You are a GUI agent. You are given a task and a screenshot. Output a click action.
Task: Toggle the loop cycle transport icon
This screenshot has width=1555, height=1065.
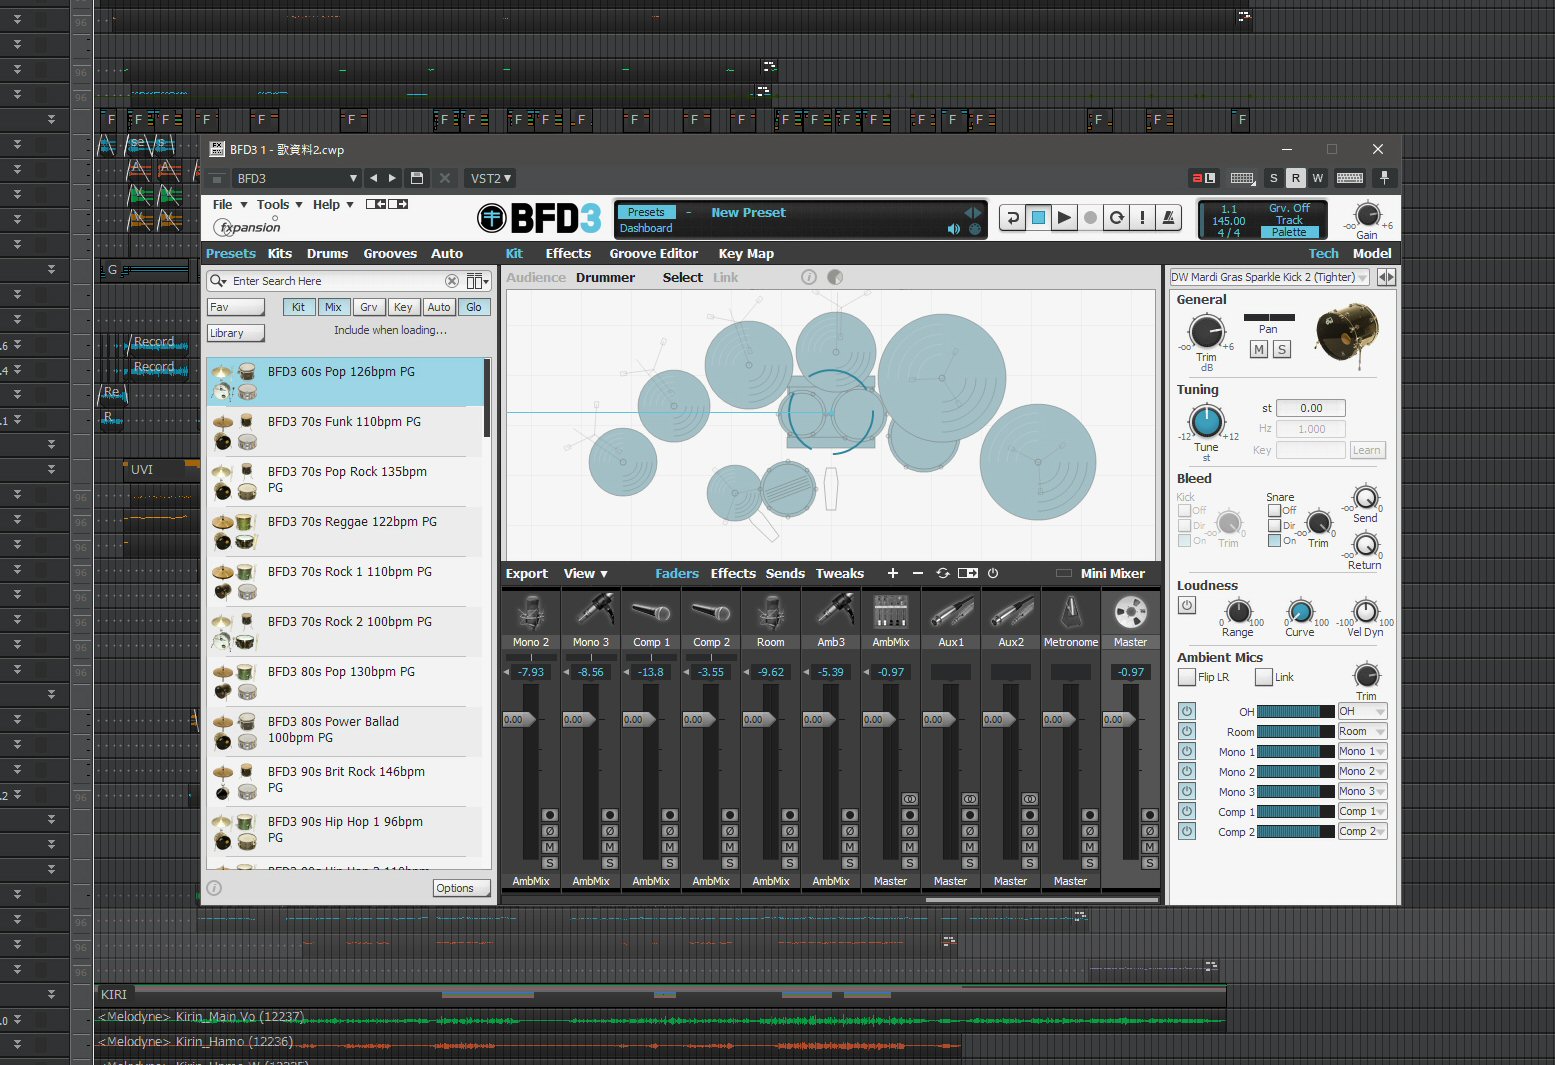(1116, 217)
